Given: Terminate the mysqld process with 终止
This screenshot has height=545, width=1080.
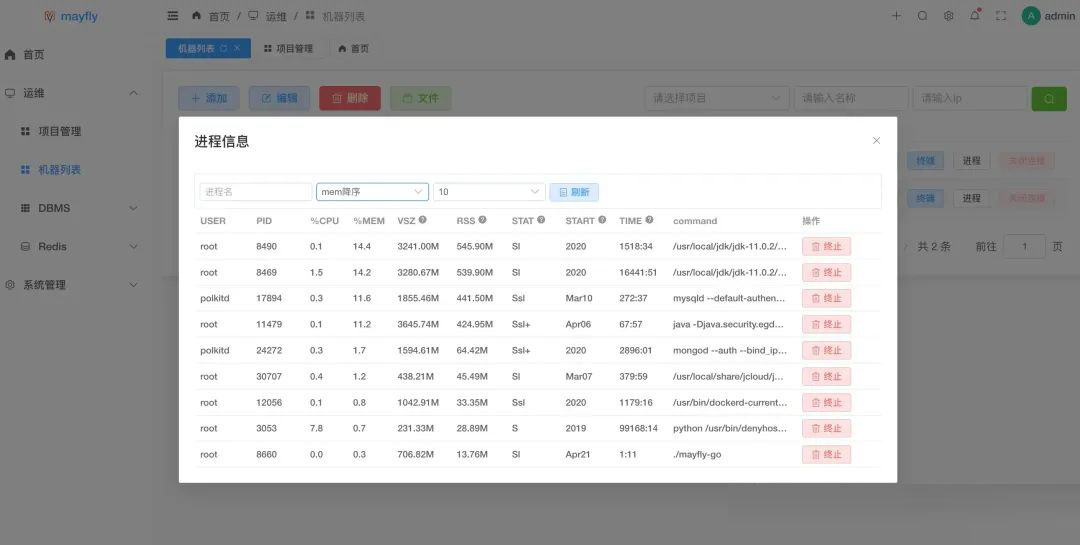Looking at the screenshot, I should pyautogui.click(x=826, y=298).
